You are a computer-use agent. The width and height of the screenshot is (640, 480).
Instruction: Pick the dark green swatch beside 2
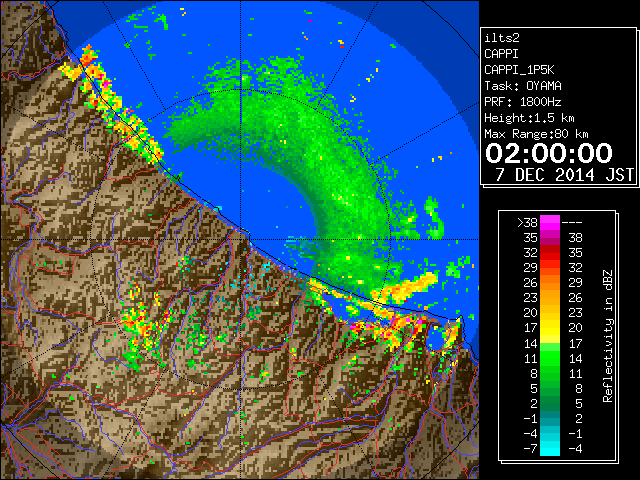(550, 403)
